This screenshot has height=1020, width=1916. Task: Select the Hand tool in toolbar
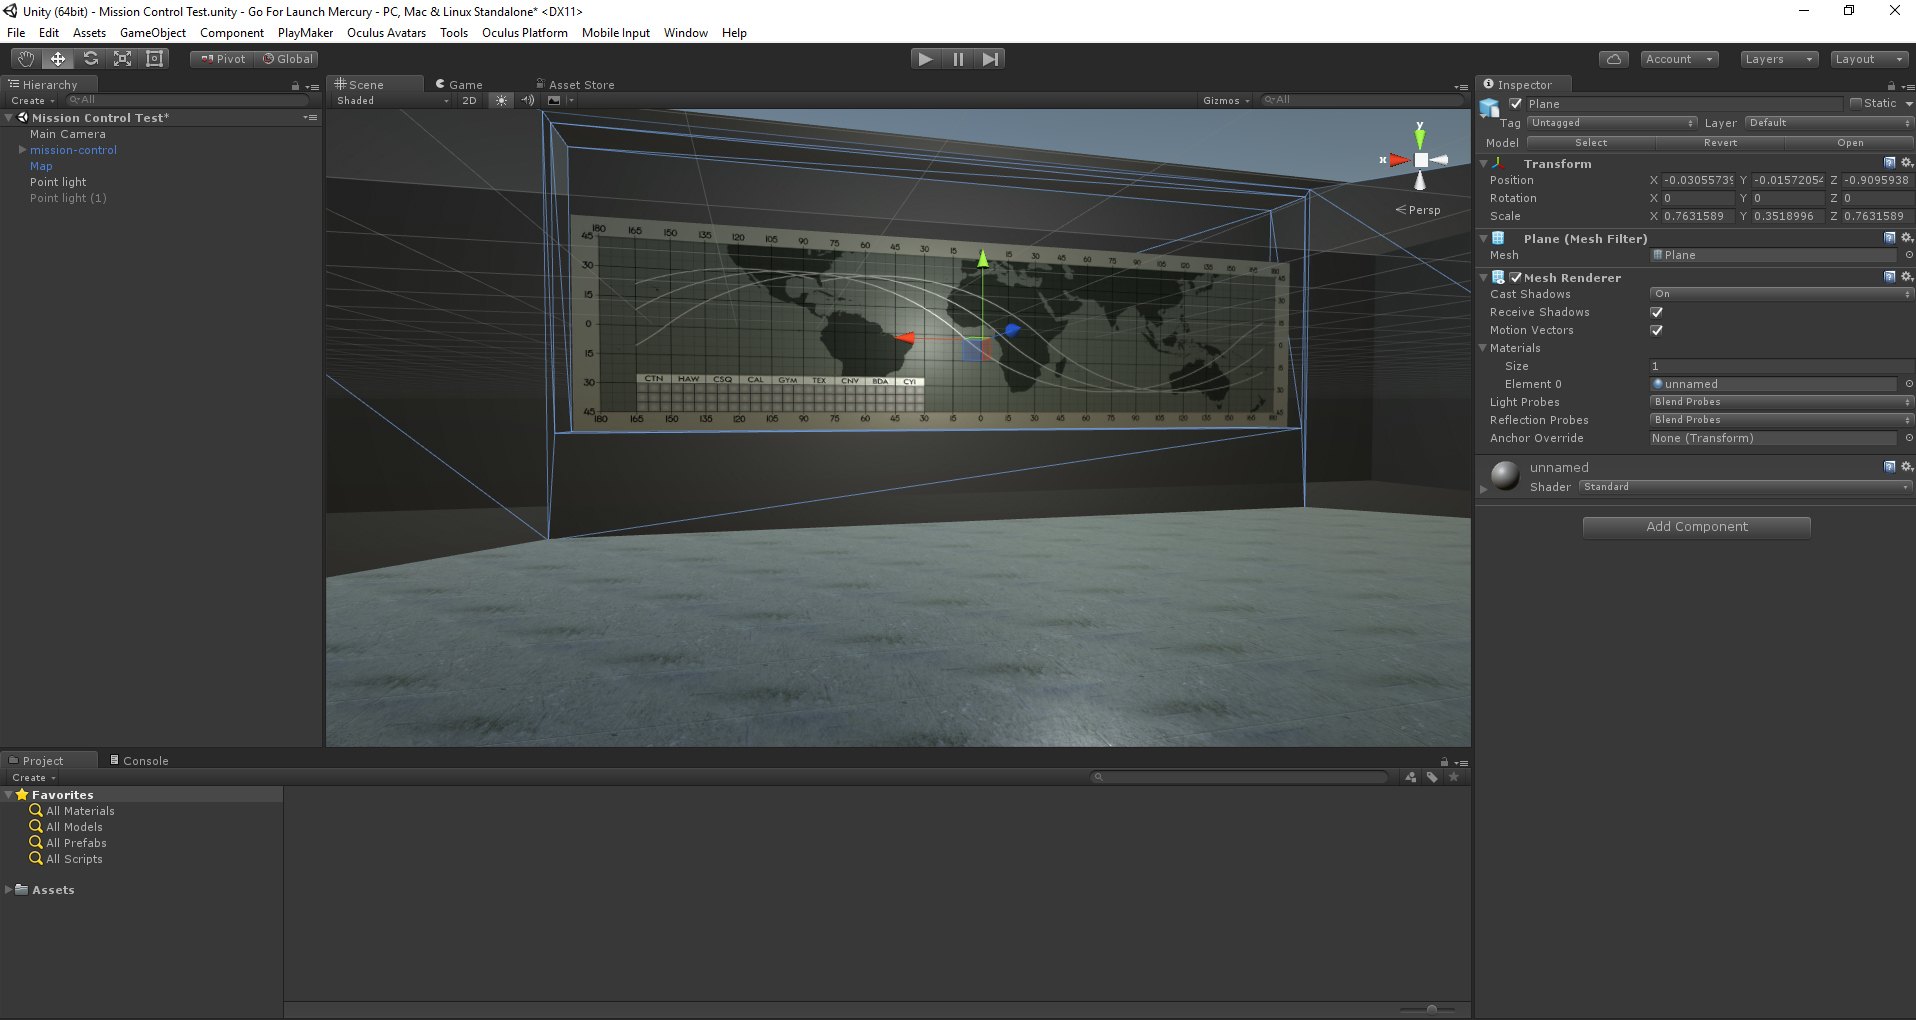point(26,59)
